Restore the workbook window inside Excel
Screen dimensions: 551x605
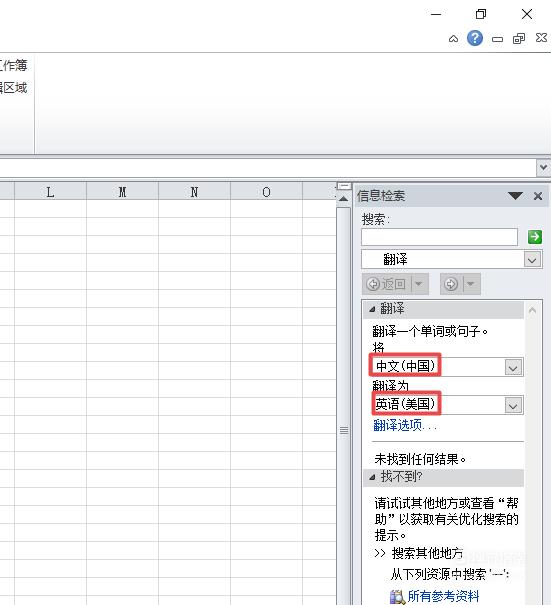(x=519, y=39)
